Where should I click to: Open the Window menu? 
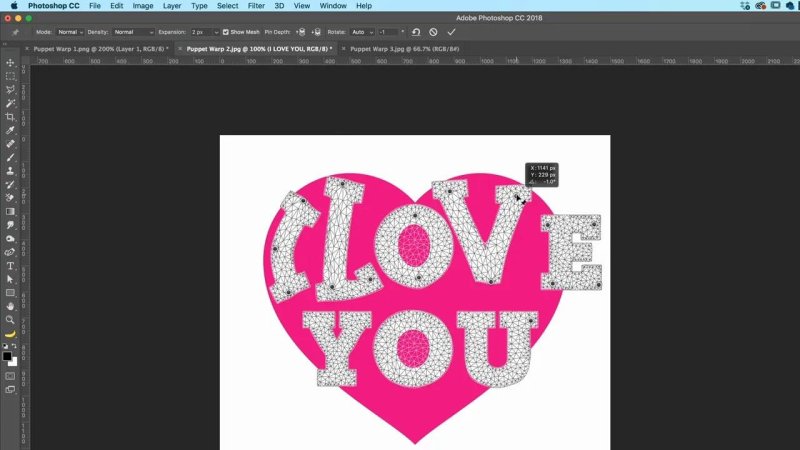pyautogui.click(x=333, y=6)
